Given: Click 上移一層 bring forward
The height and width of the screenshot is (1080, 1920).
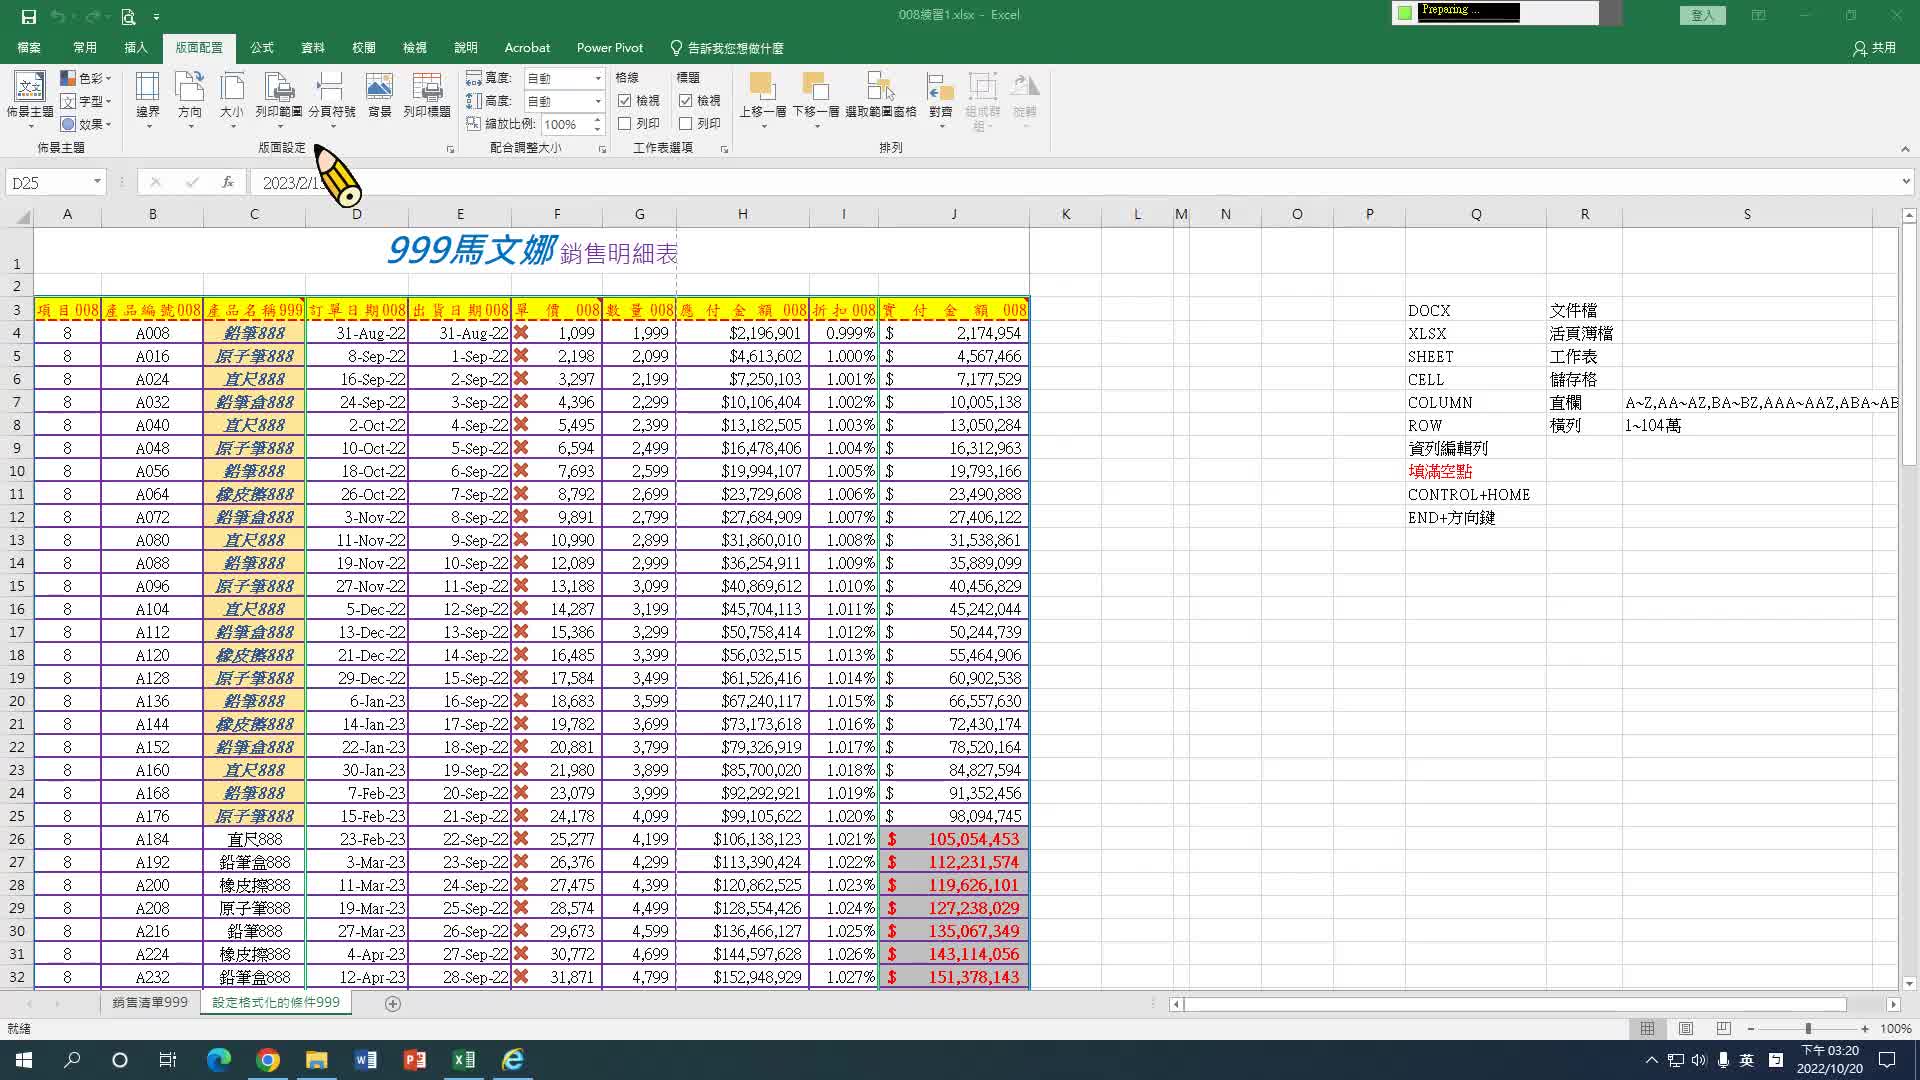Looking at the screenshot, I should tap(763, 100).
